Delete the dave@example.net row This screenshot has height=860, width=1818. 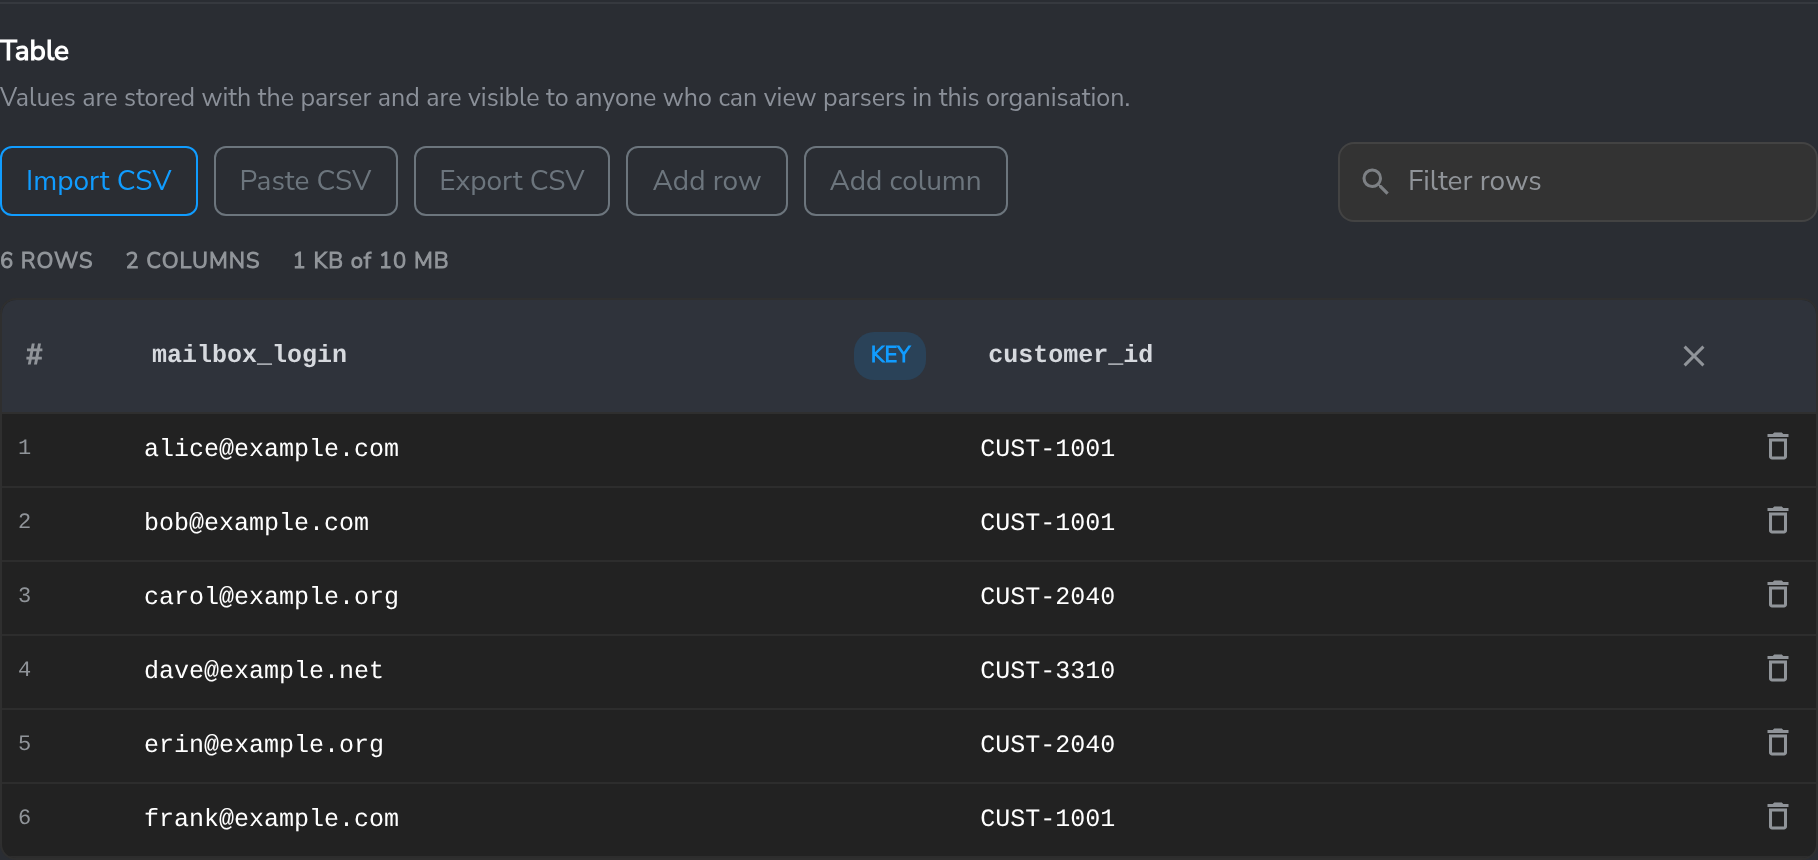pos(1777,668)
